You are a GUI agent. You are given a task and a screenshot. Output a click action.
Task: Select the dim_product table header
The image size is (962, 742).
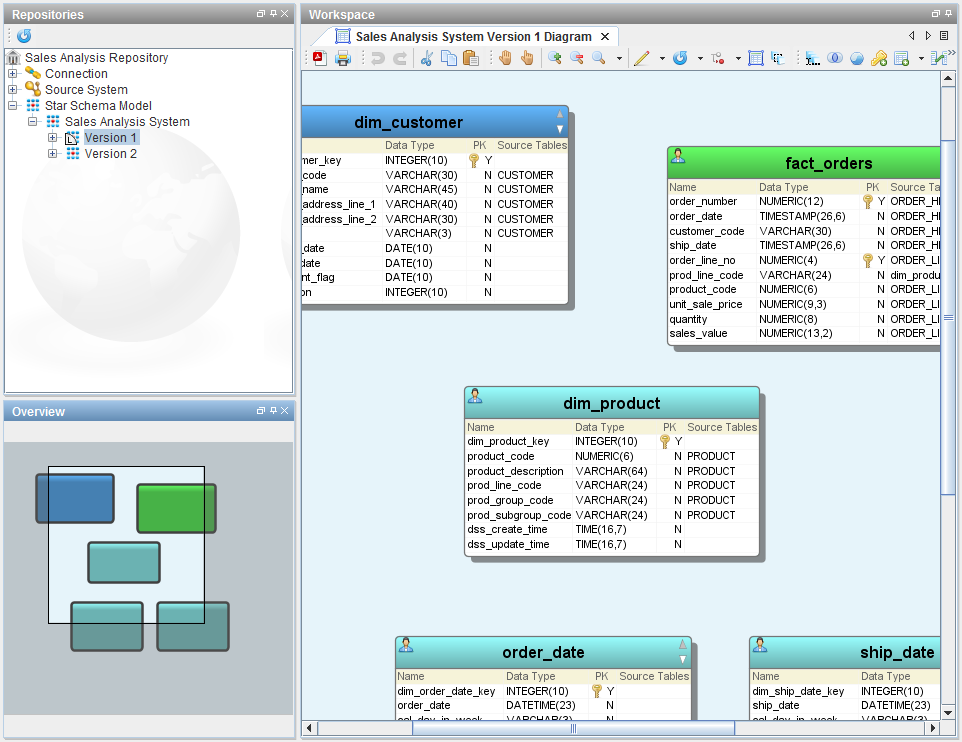coord(611,403)
